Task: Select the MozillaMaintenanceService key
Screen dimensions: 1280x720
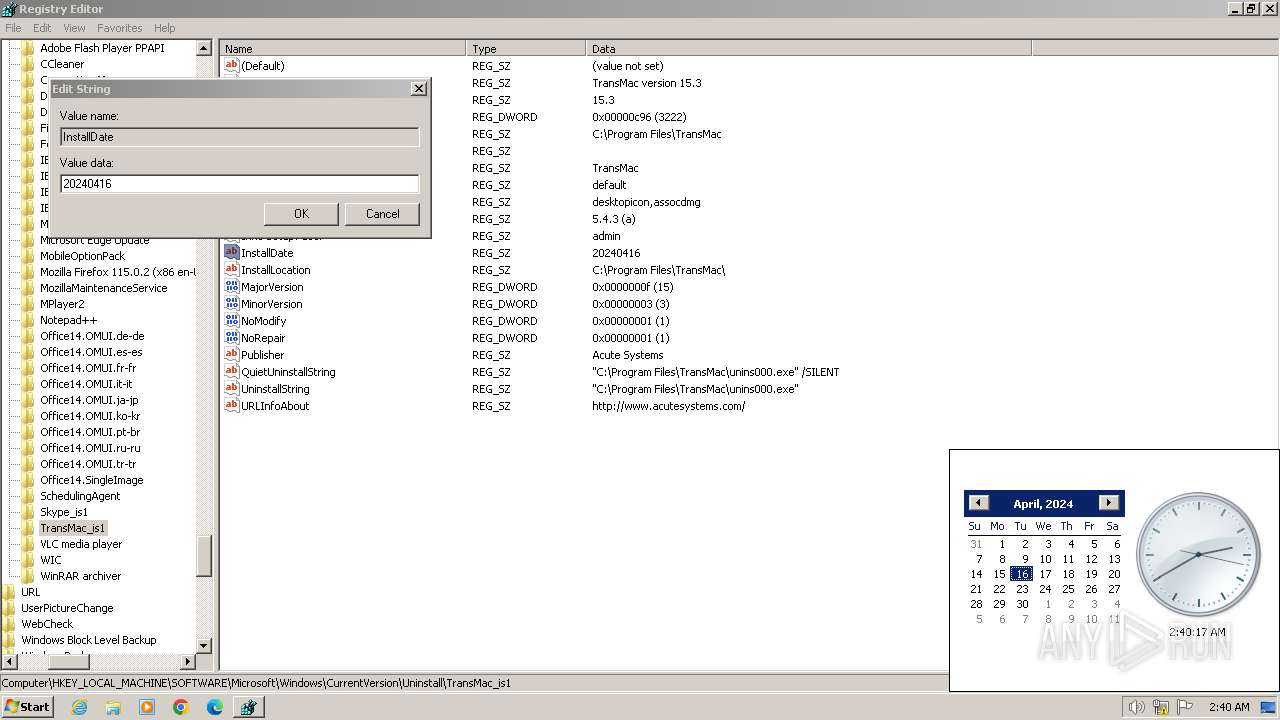Action: [104, 288]
